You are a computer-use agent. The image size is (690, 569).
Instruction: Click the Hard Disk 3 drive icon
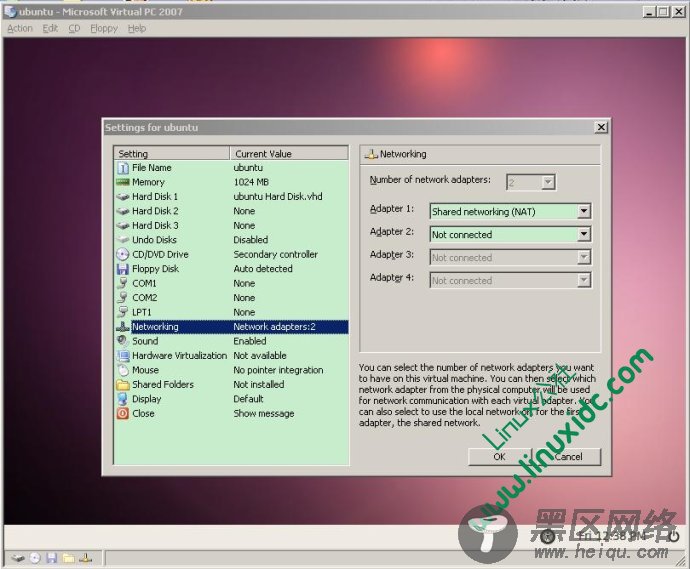click(123, 226)
